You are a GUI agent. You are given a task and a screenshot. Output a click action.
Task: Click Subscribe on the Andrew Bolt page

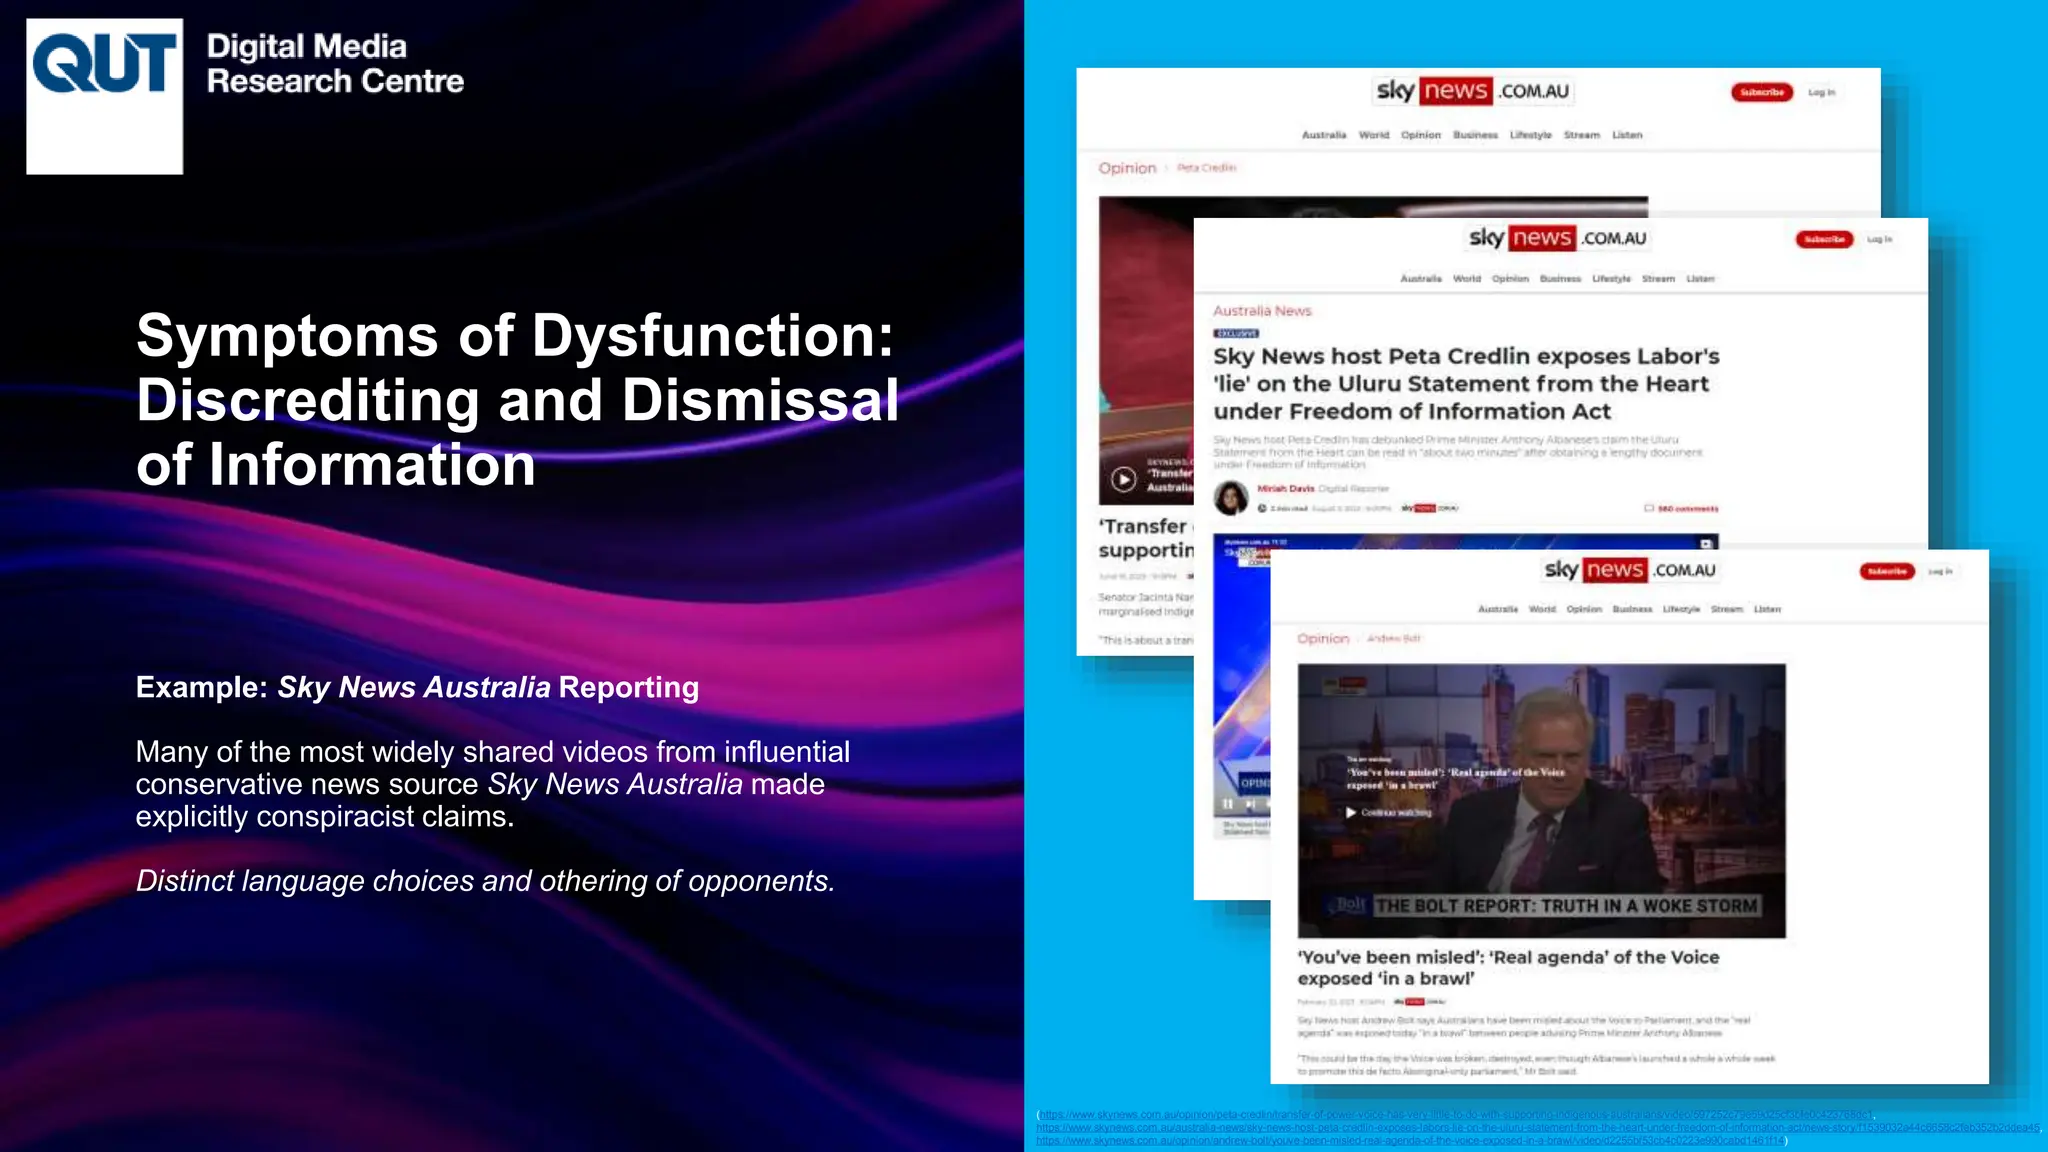pos(1887,571)
